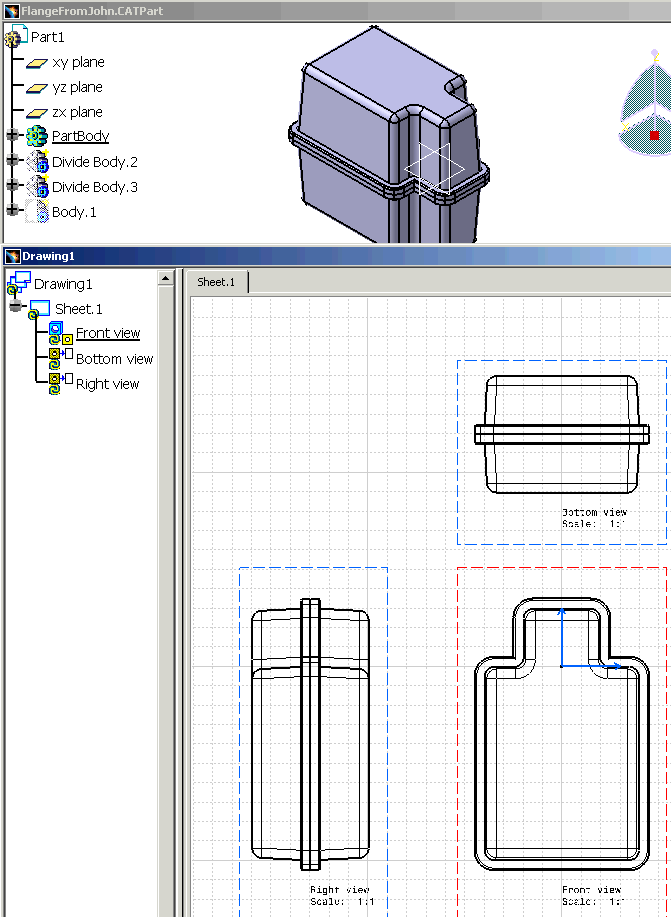Expand the Body.1 tree node

[x=12, y=211]
